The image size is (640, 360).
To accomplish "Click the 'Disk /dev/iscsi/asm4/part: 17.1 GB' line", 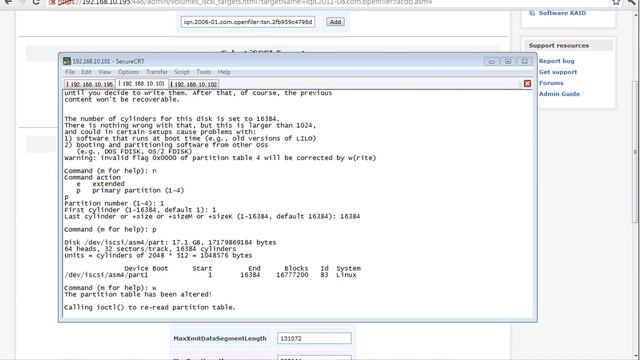I will pos(170,242).
